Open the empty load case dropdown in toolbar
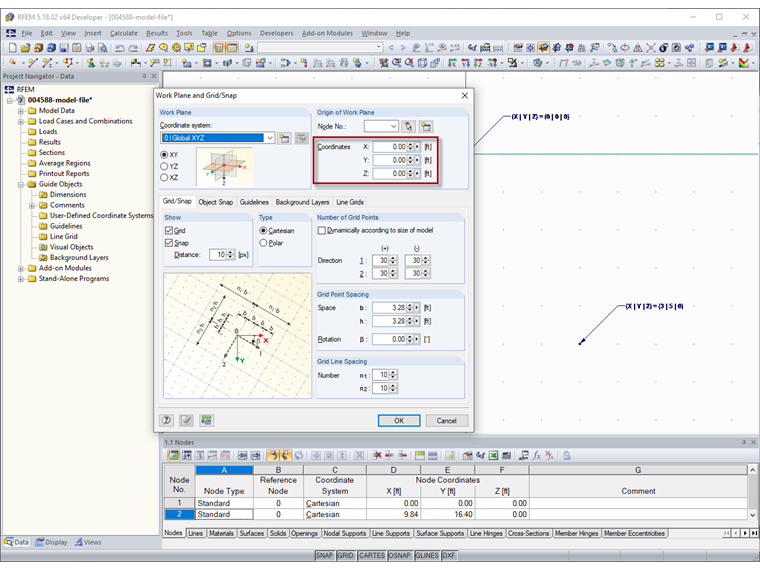The width and height of the screenshot is (760, 570). coord(379,48)
